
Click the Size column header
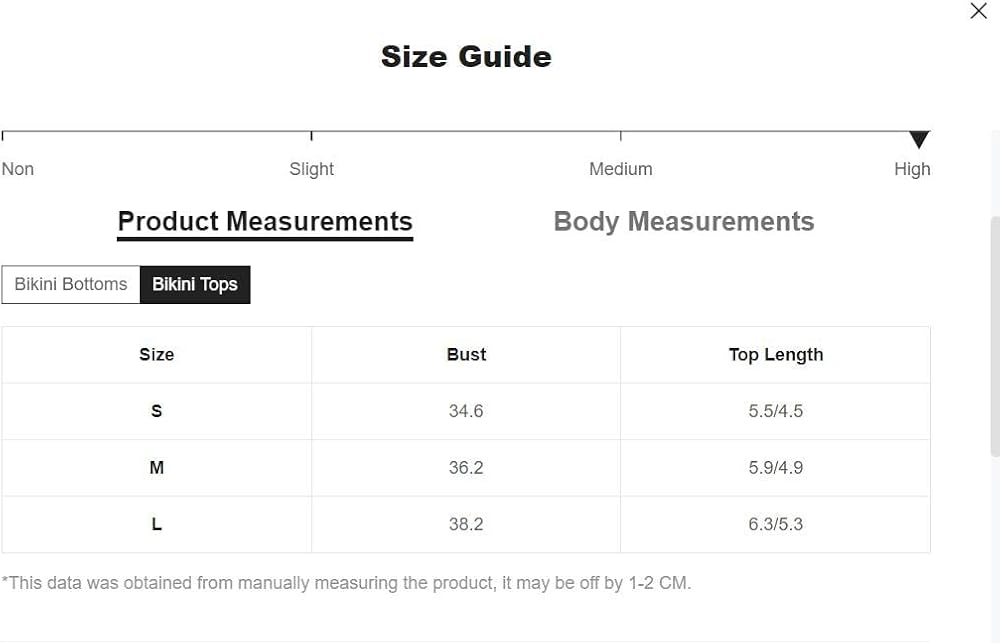pyautogui.click(x=156, y=355)
